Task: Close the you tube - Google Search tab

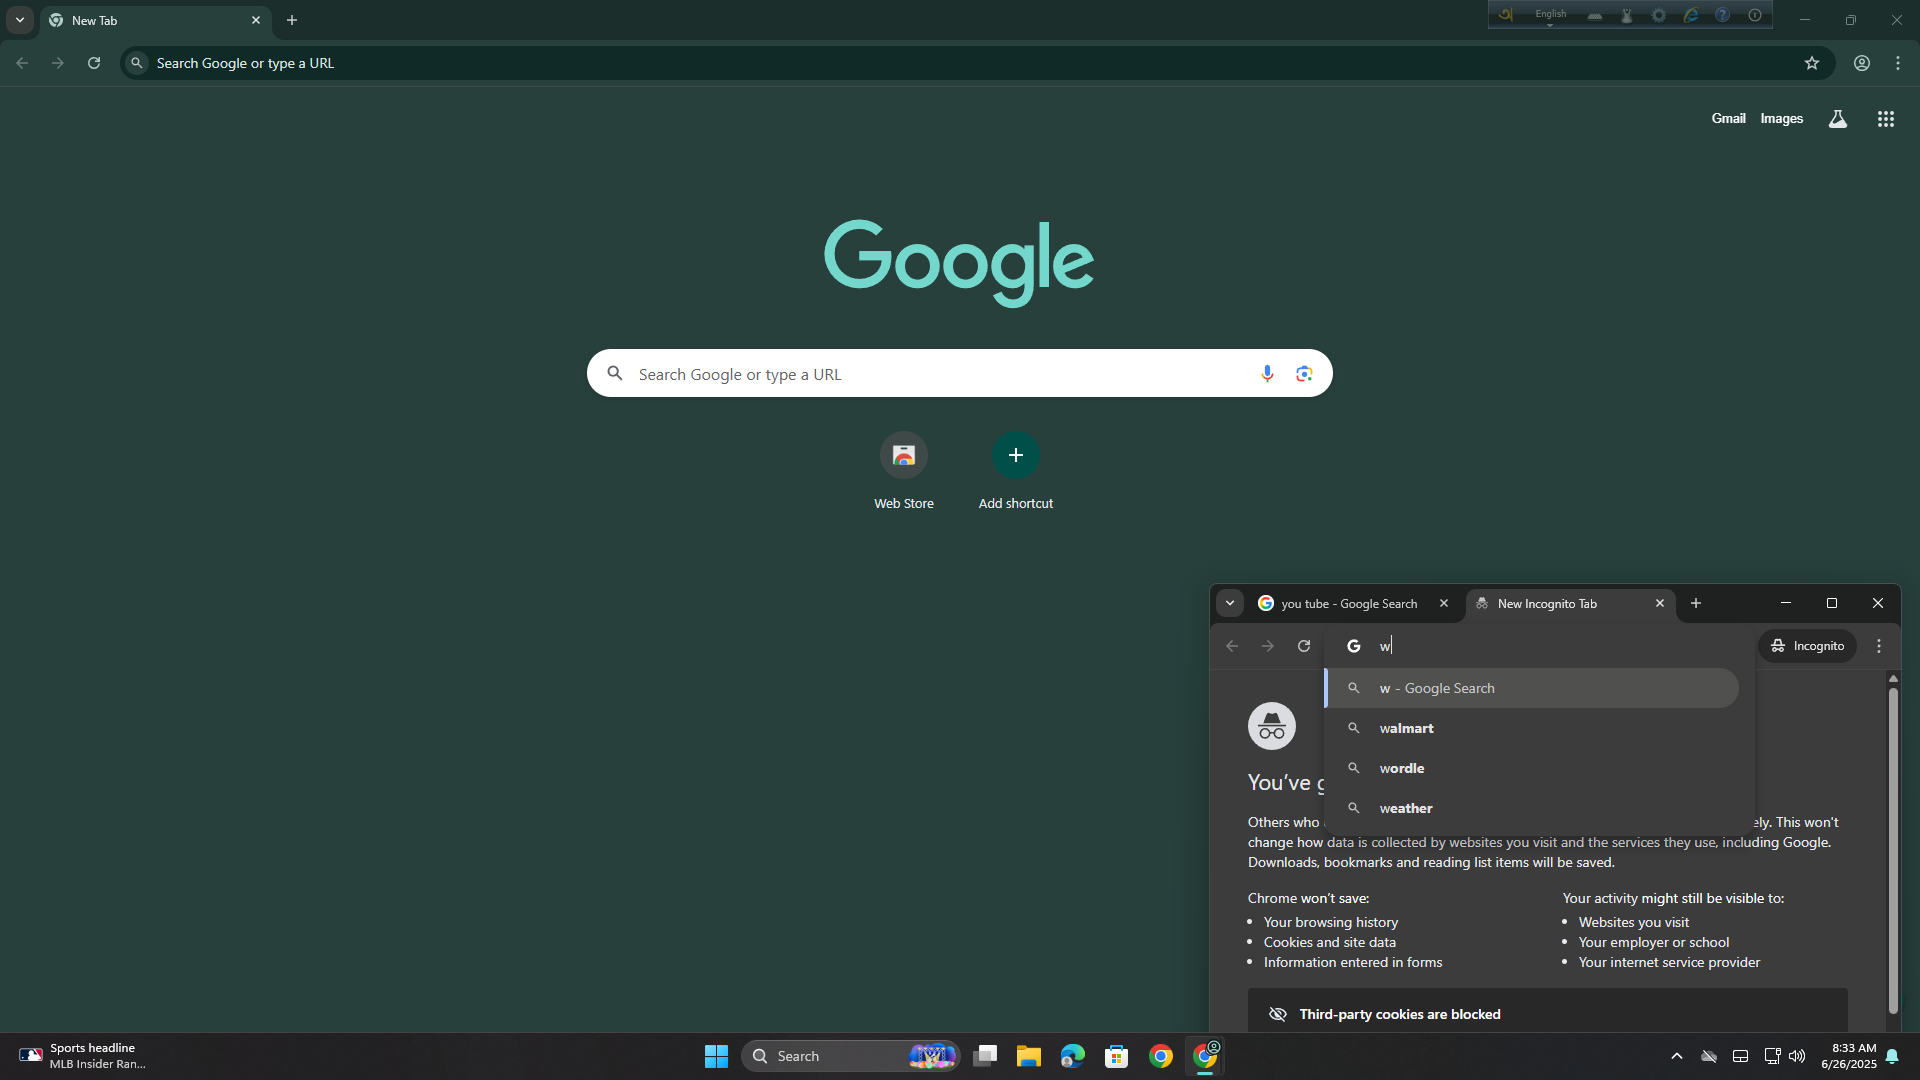Action: pos(1444,603)
